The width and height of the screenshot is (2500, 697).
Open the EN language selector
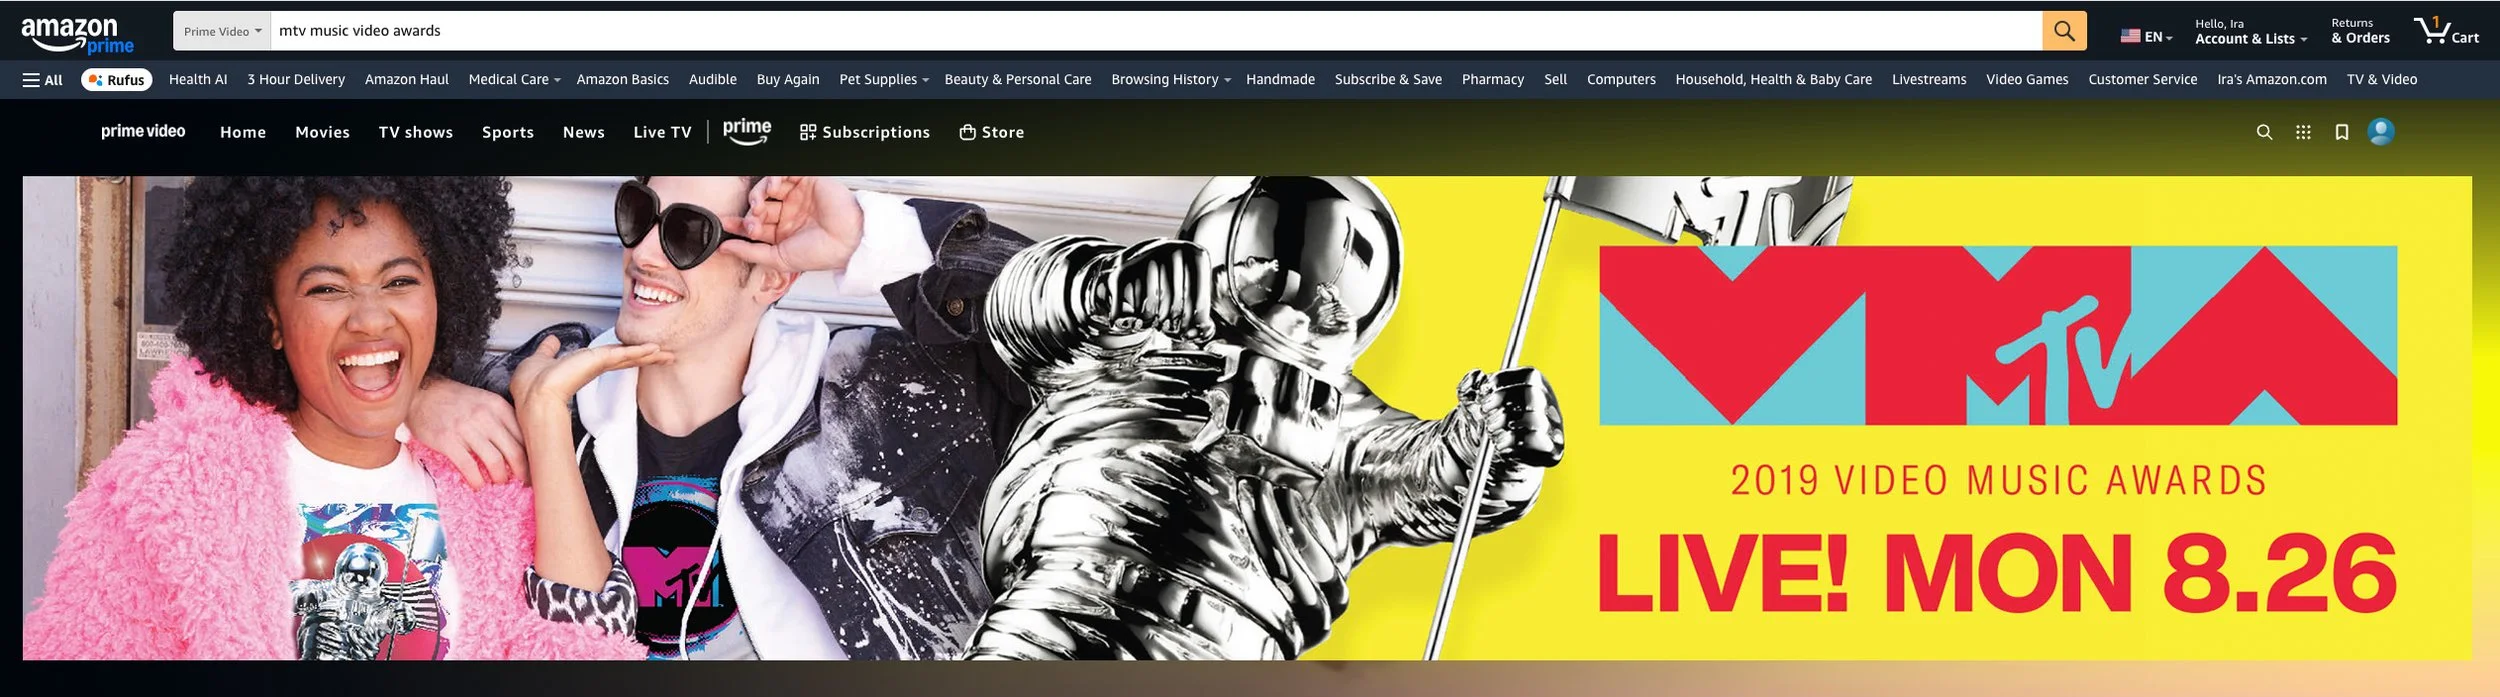pos(2146,36)
